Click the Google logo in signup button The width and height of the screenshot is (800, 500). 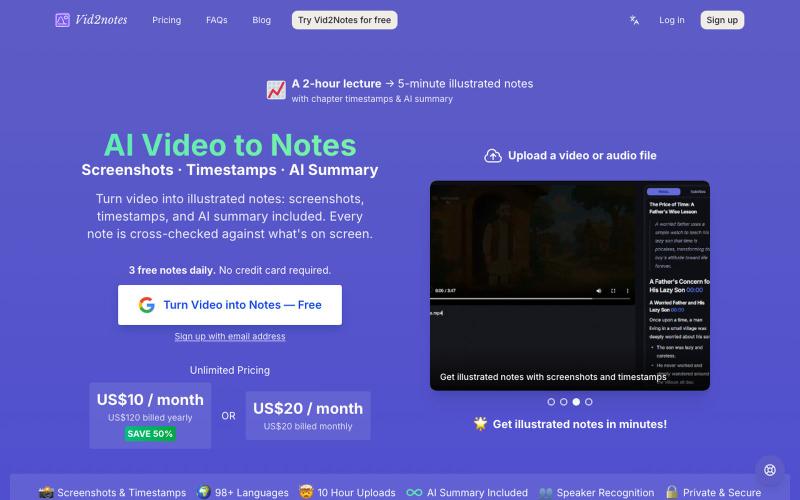[146, 305]
